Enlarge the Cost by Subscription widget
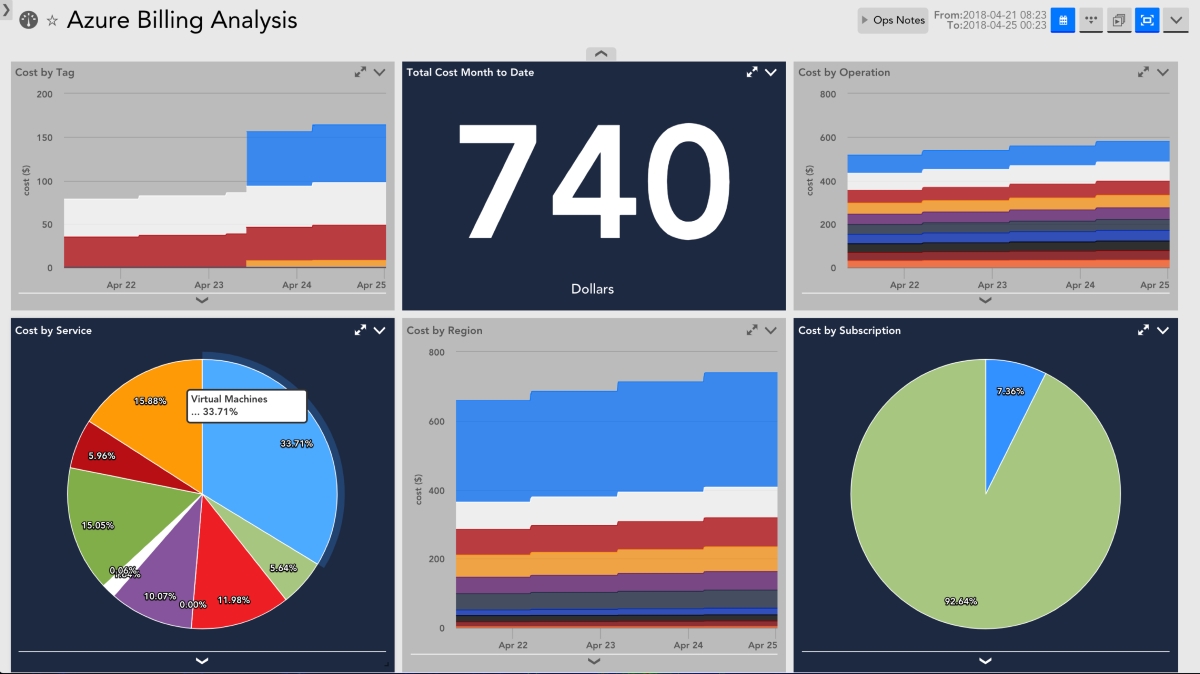Screen dimensions: 1200x674 tap(1143, 330)
